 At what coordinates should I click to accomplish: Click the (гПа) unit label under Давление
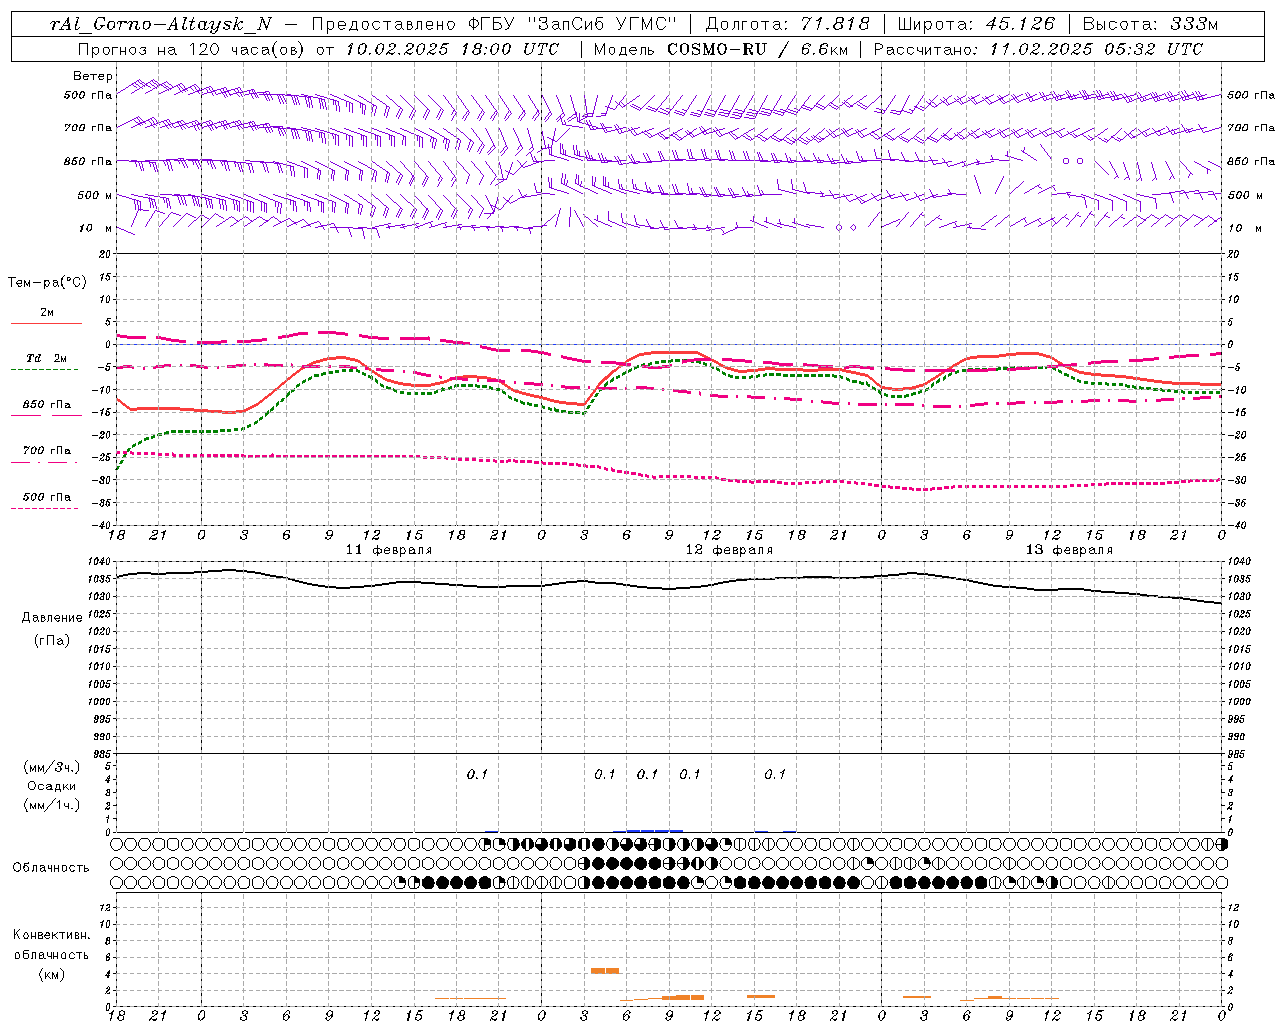tap(52, 640)
